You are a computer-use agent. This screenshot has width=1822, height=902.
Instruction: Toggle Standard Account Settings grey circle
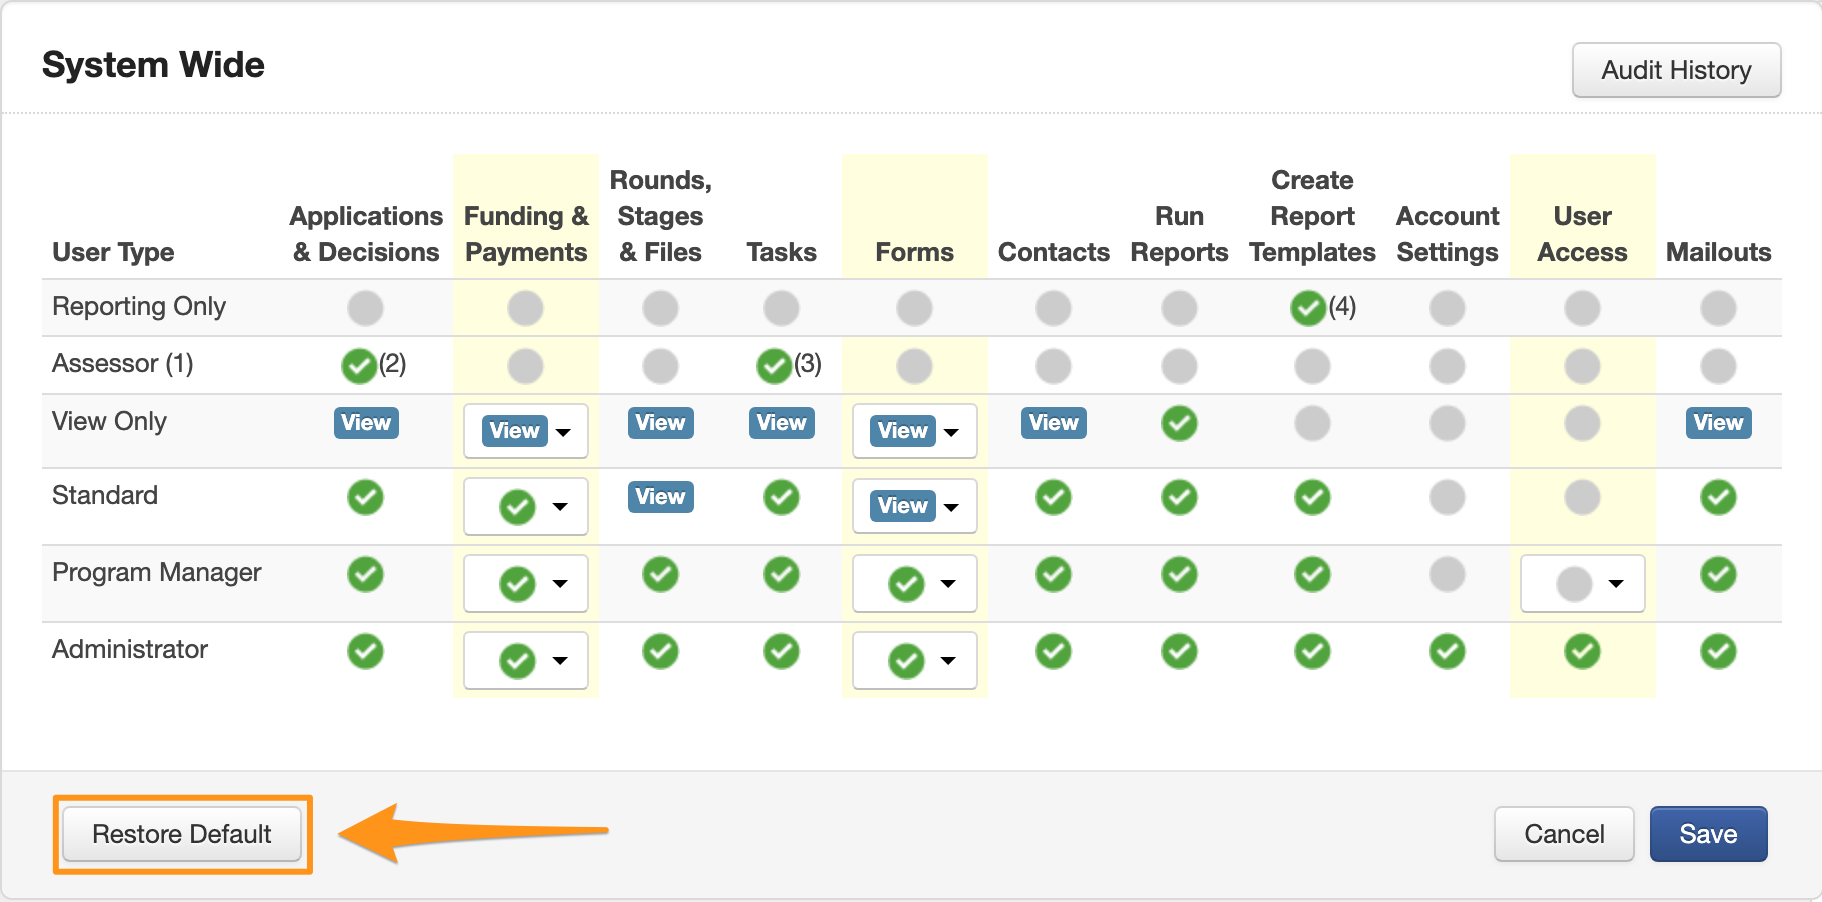point(1447,497)
